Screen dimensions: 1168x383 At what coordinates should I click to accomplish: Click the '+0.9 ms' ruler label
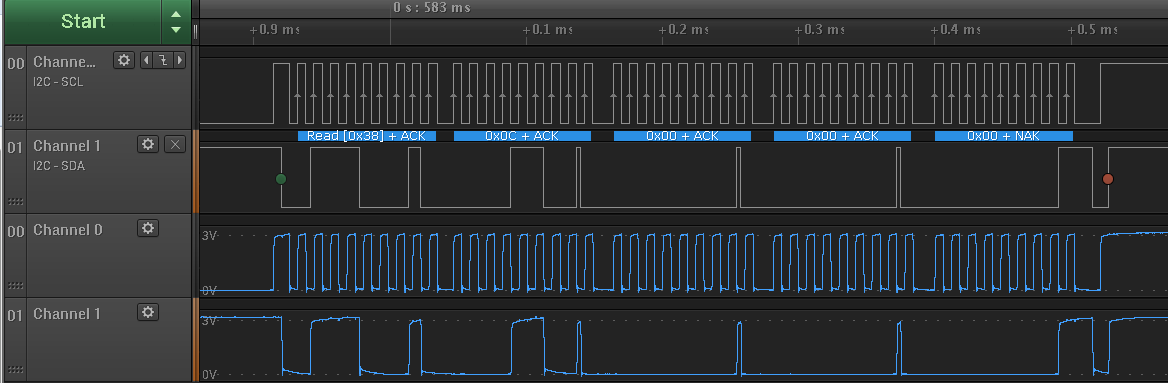point(275,30)
